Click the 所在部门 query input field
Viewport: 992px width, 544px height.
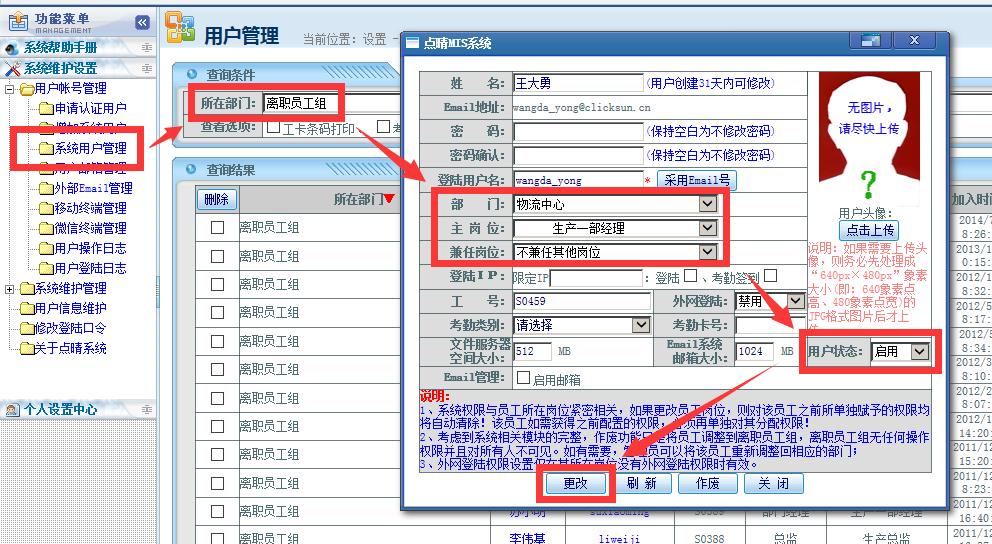(332, 103)
